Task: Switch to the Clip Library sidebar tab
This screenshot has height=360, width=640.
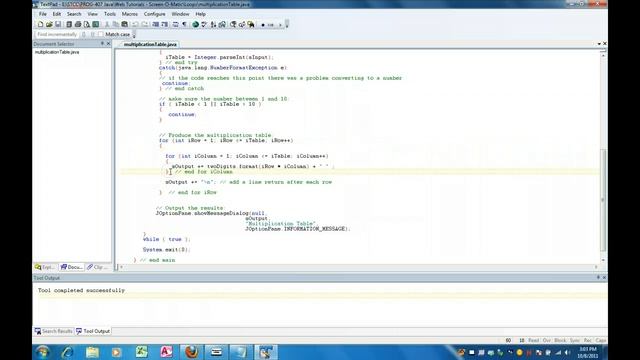Action: [x=98, y=267]
